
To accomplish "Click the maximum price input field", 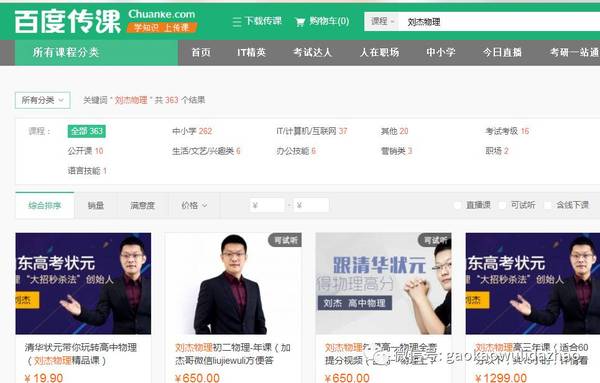I will (311, 205).
